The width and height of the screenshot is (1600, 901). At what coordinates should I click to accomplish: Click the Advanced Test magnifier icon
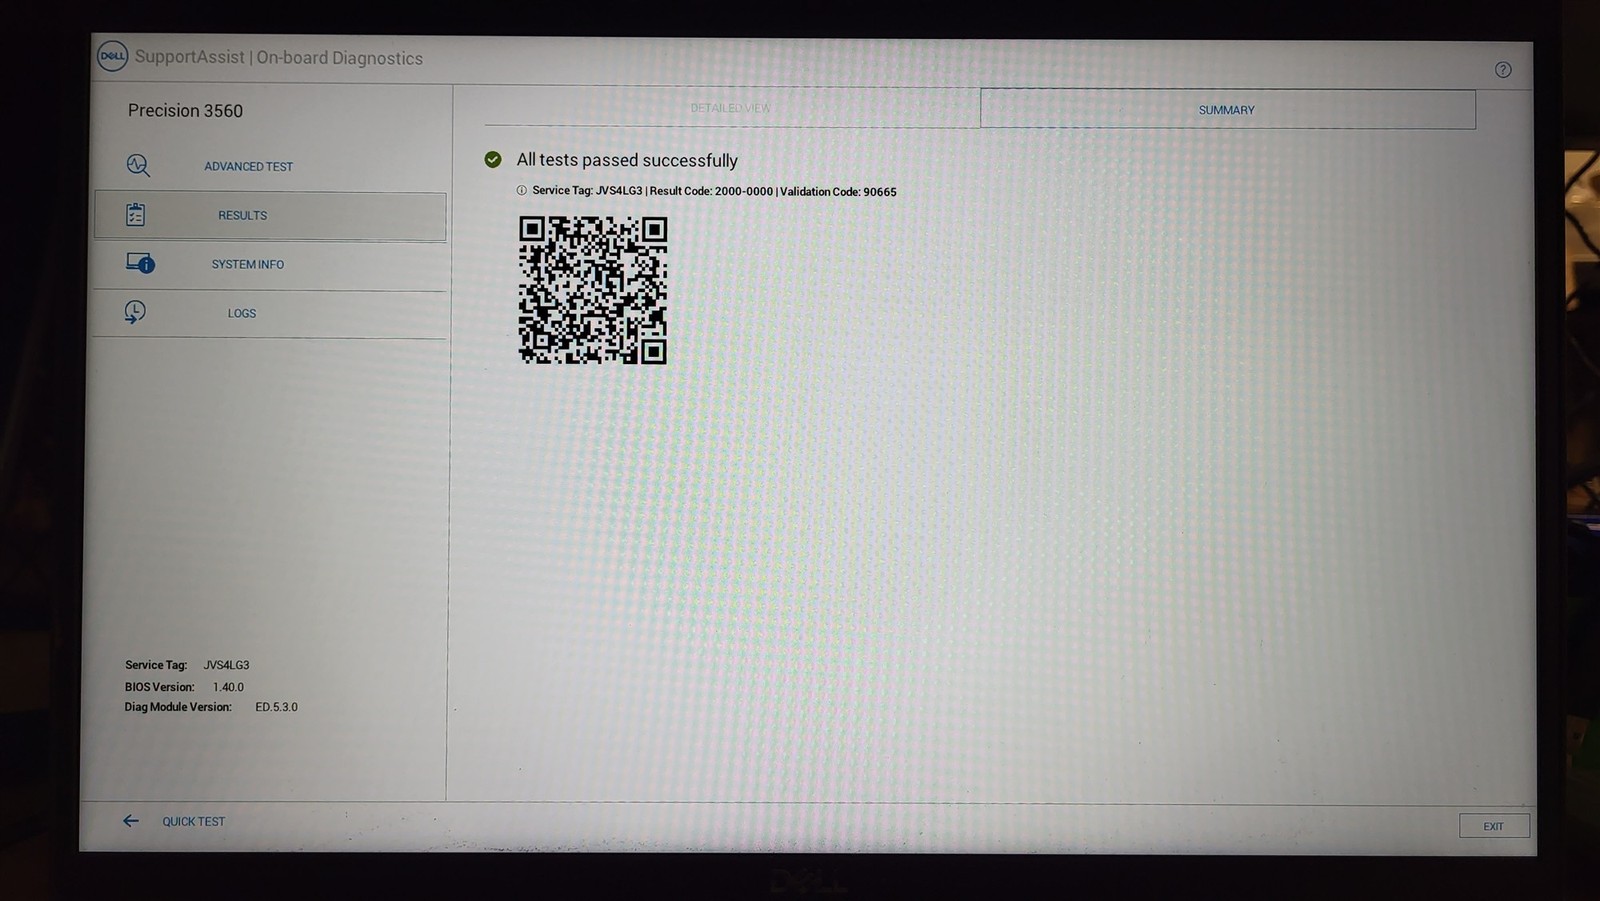pos(138,165)
